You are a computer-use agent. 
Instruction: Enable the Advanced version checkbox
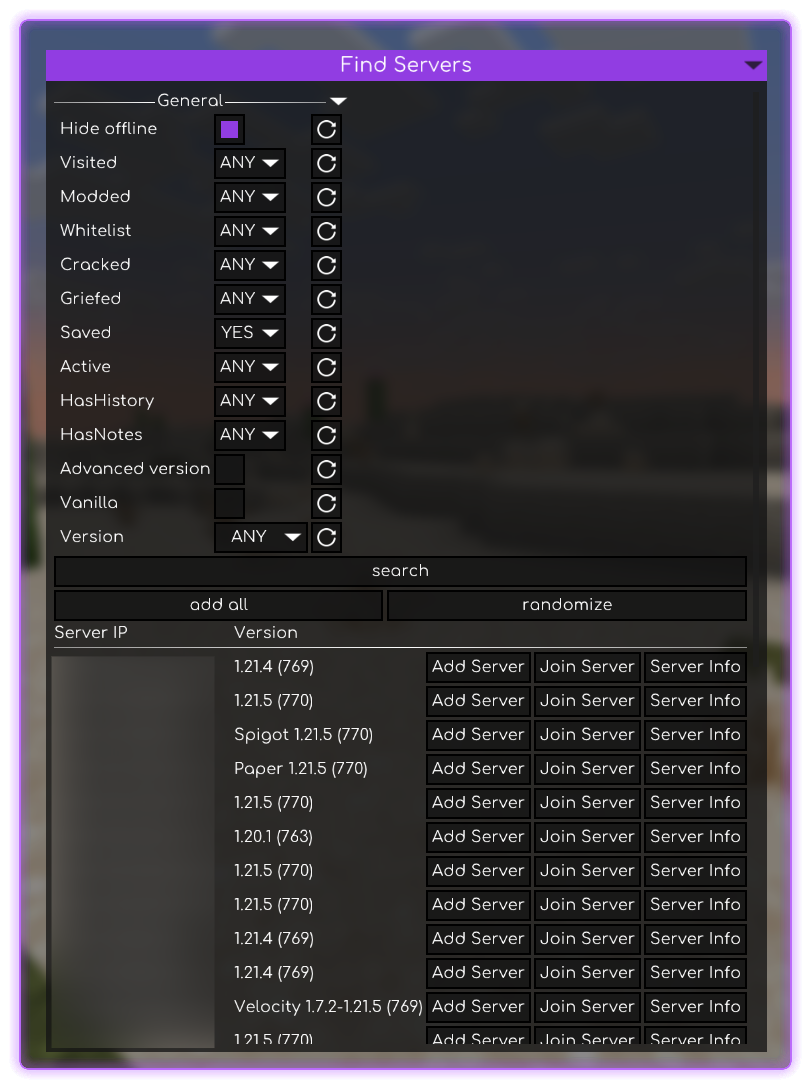point(230,469)
